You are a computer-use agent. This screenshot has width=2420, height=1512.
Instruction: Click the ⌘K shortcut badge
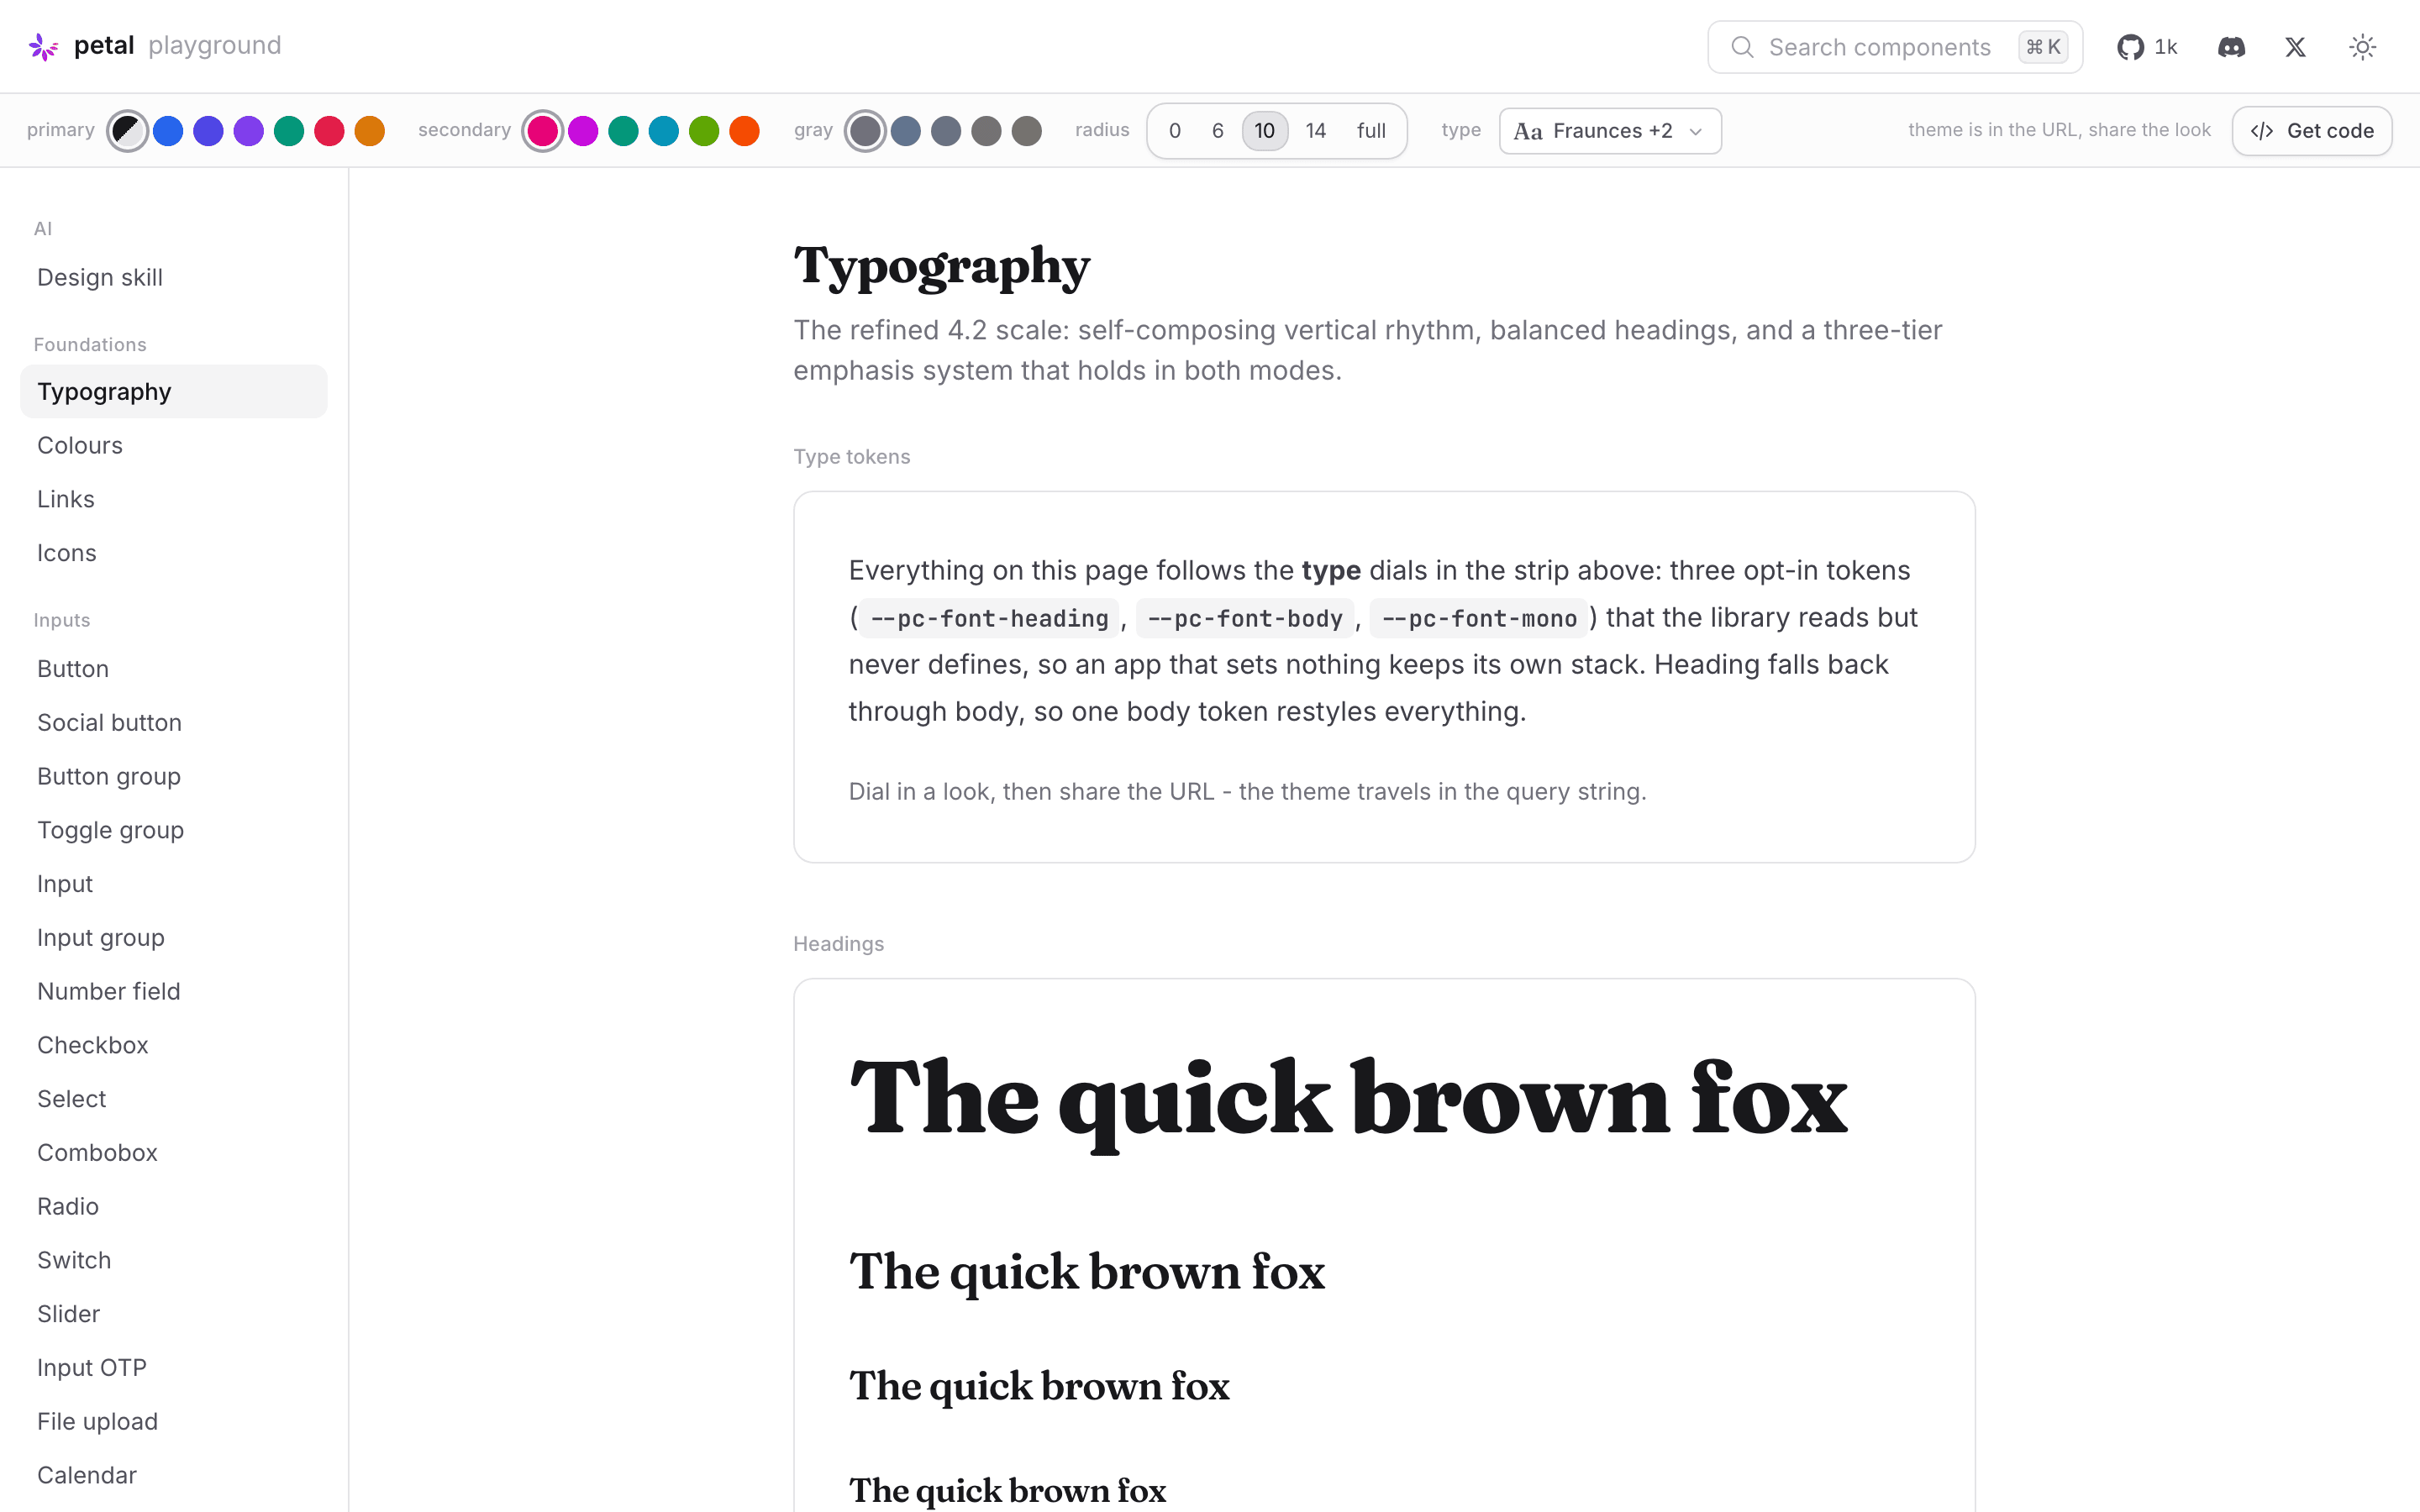click(x=2044, y=47)
